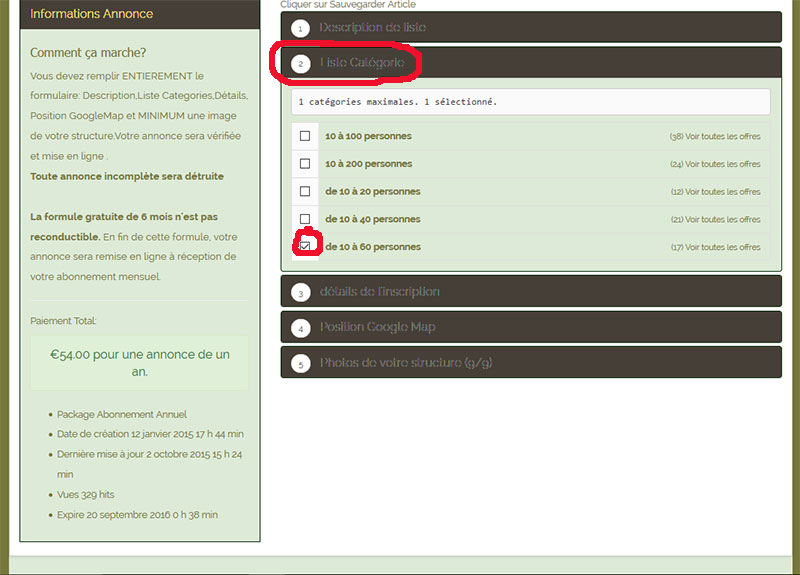This screenshot has width=800, height=575.
Task: Uncheck the de 10 à 60 personnes checkbox
Action: point(305,246)
